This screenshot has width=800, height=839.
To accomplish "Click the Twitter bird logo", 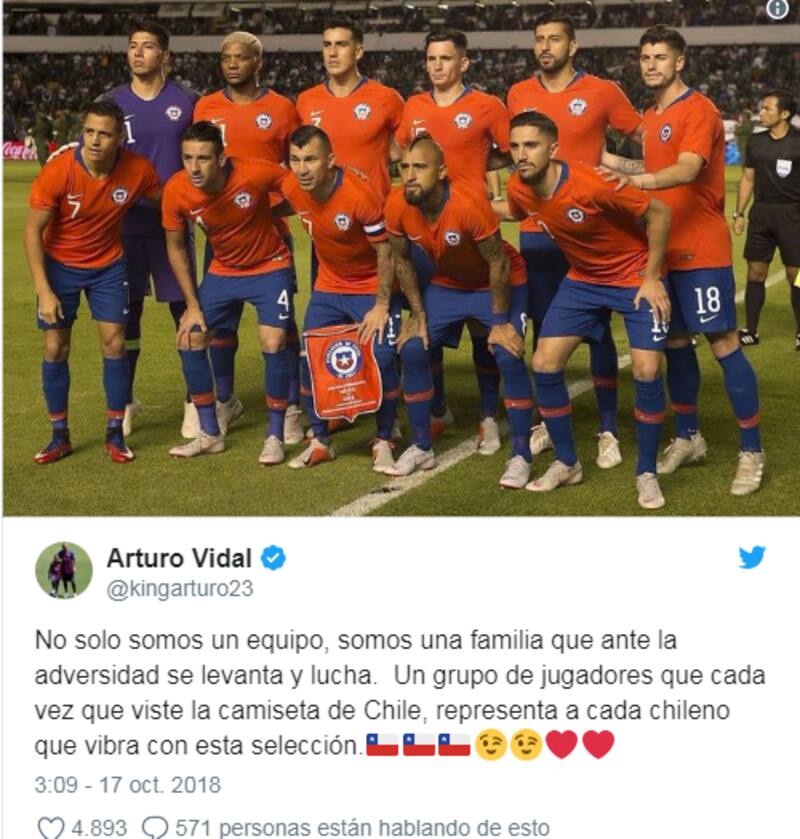I will [752, 558].
